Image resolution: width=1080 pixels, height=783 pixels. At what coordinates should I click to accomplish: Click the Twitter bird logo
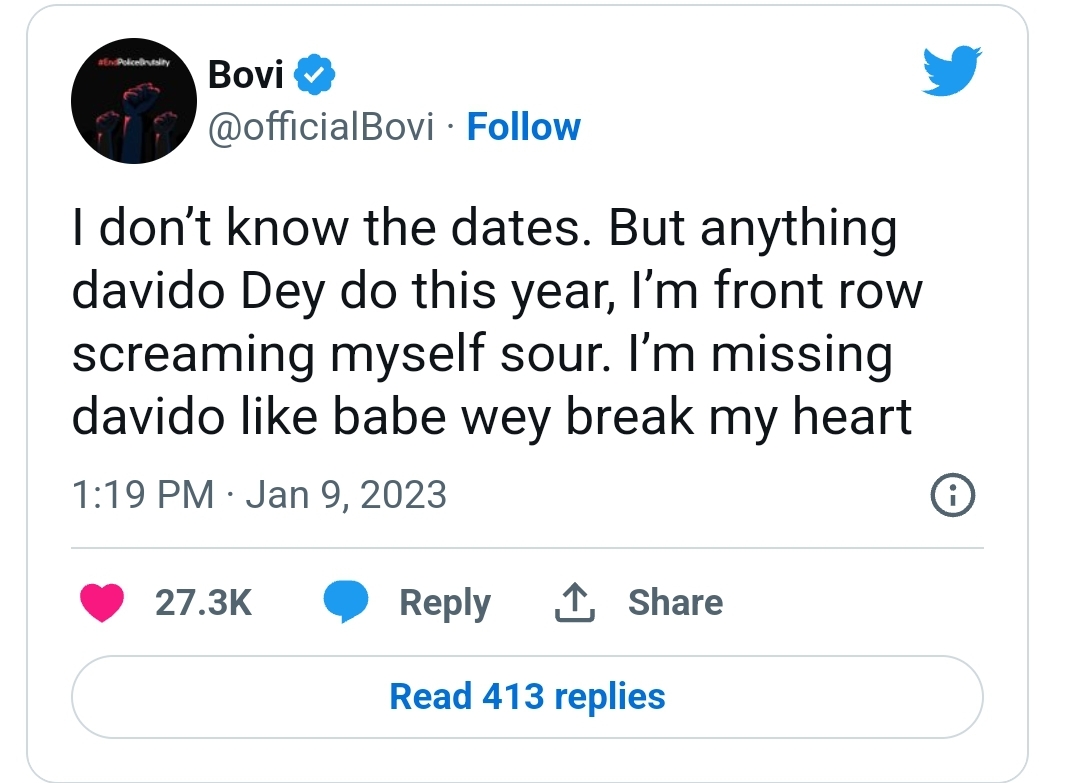click(x=952, y=70)
